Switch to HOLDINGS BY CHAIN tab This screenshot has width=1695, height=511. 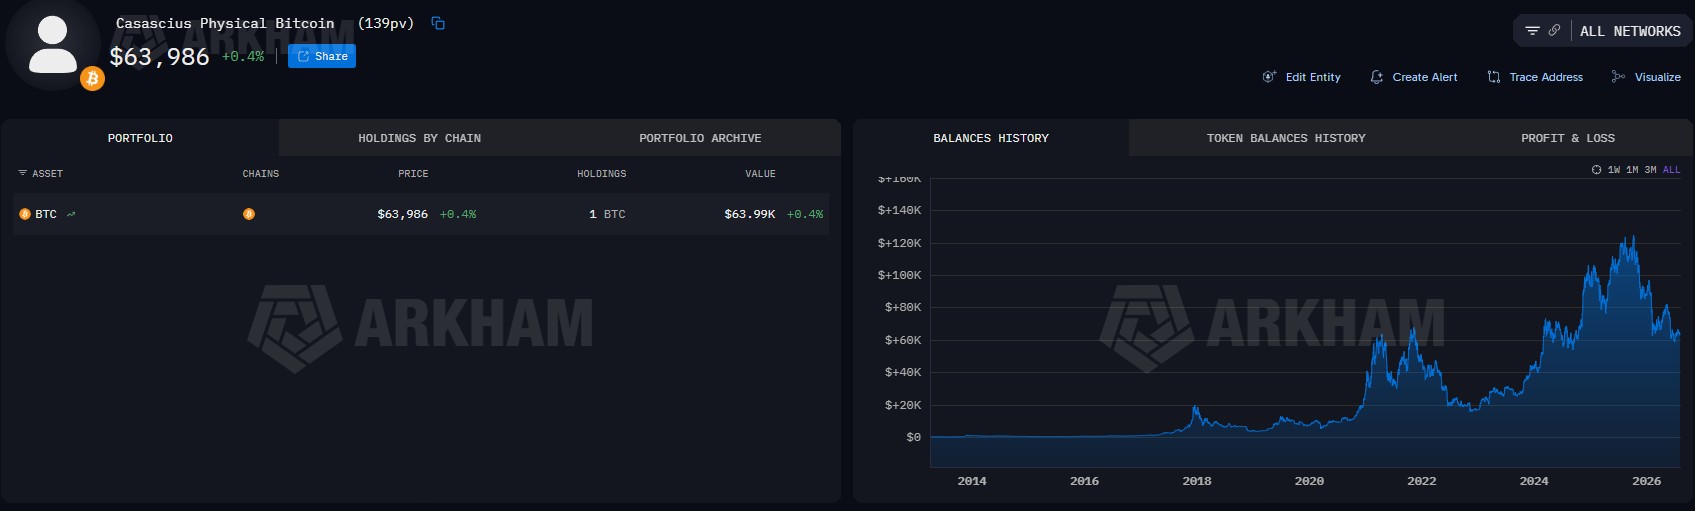[420, 138]
